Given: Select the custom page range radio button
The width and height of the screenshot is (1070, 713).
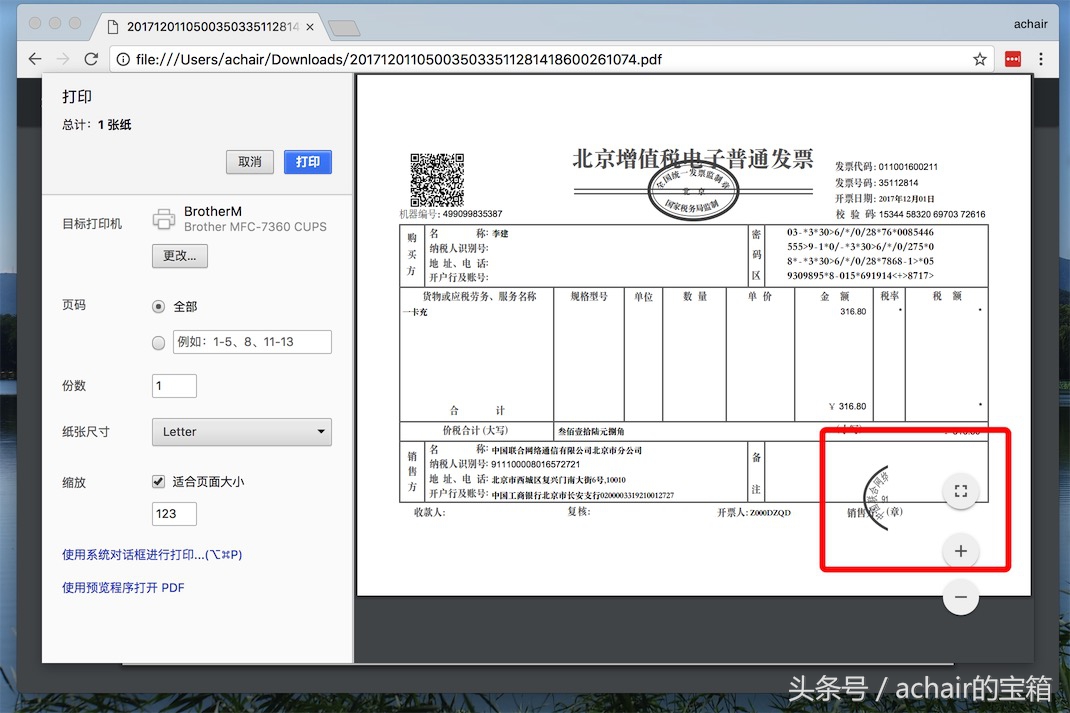Looking at the screenshot, I should pos(158,342).
